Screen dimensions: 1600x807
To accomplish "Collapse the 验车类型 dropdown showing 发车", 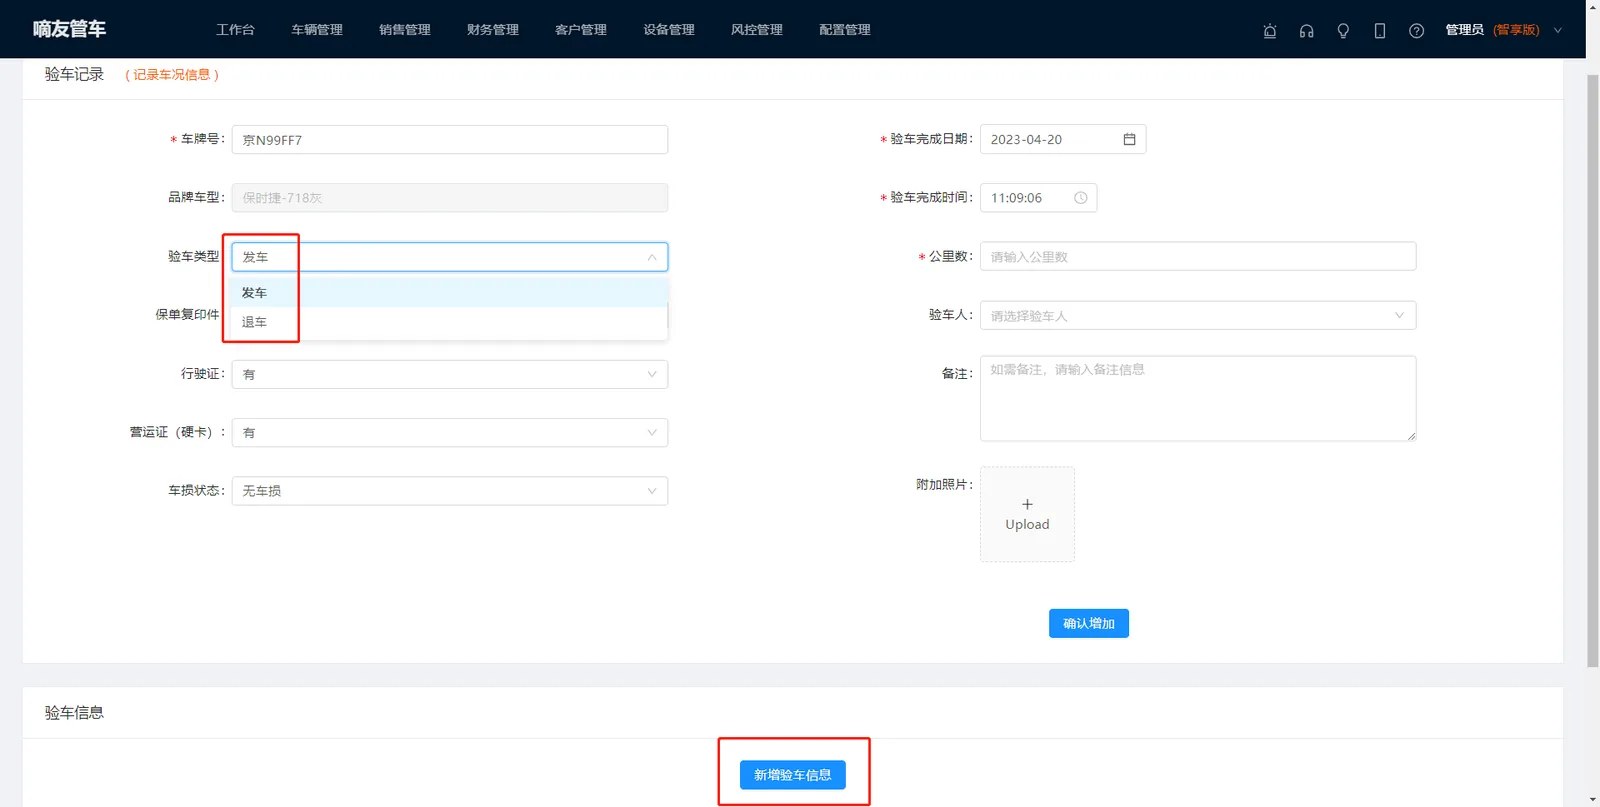I will tap(450, 257).
